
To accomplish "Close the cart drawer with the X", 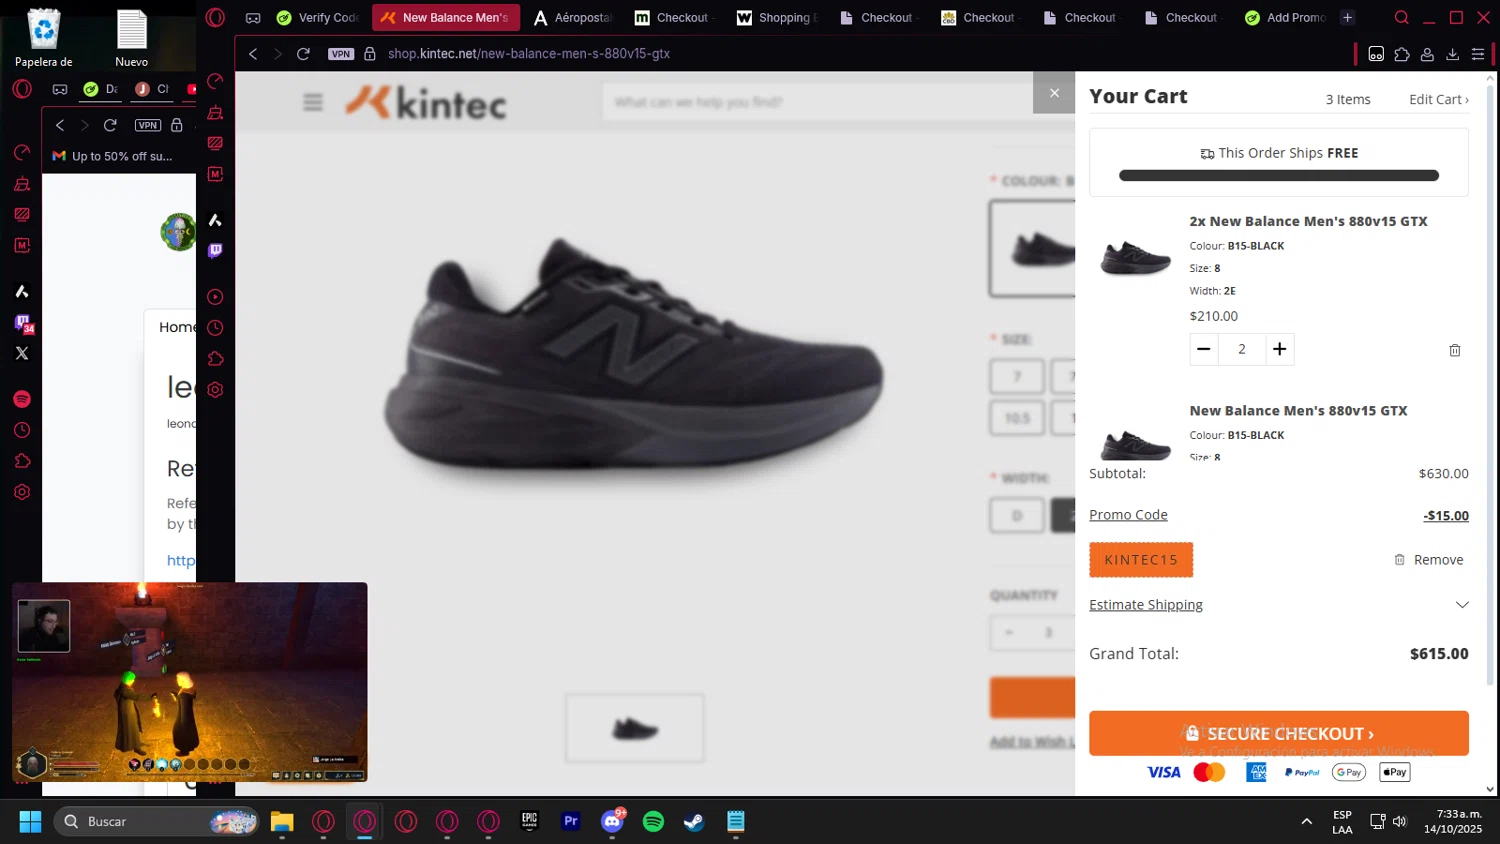I will click(1054, 93).
